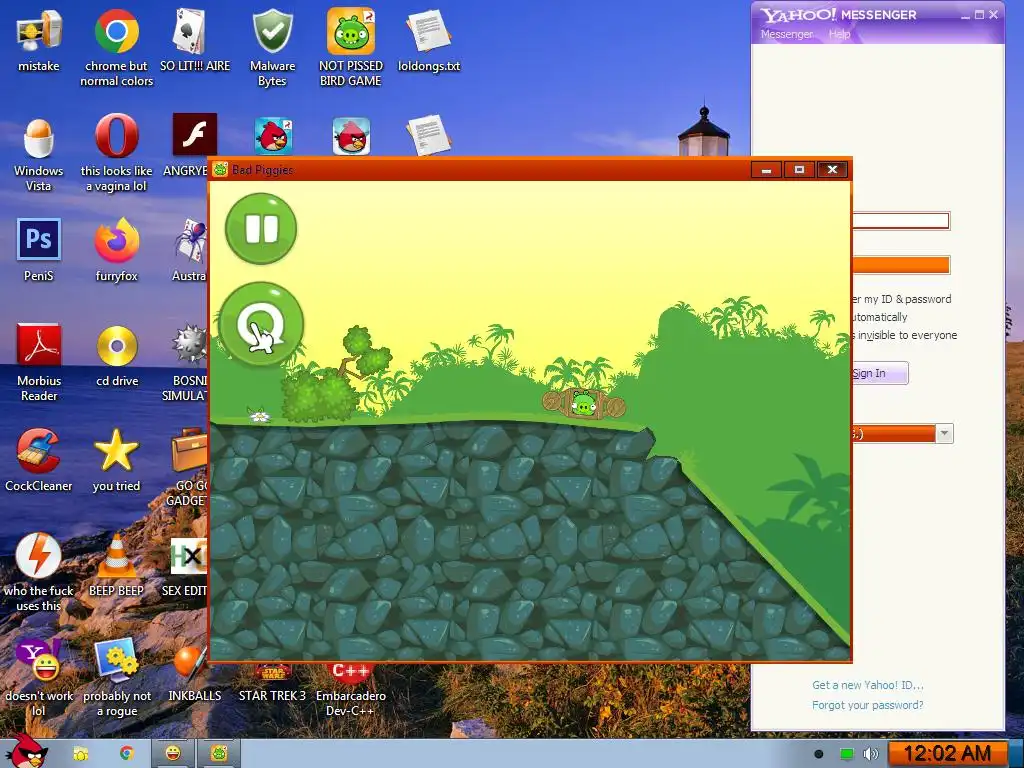Screen dimensions: 1024x768
Task: Launch Chrome from taskbar quick launch
Action: tap(127, 754)
